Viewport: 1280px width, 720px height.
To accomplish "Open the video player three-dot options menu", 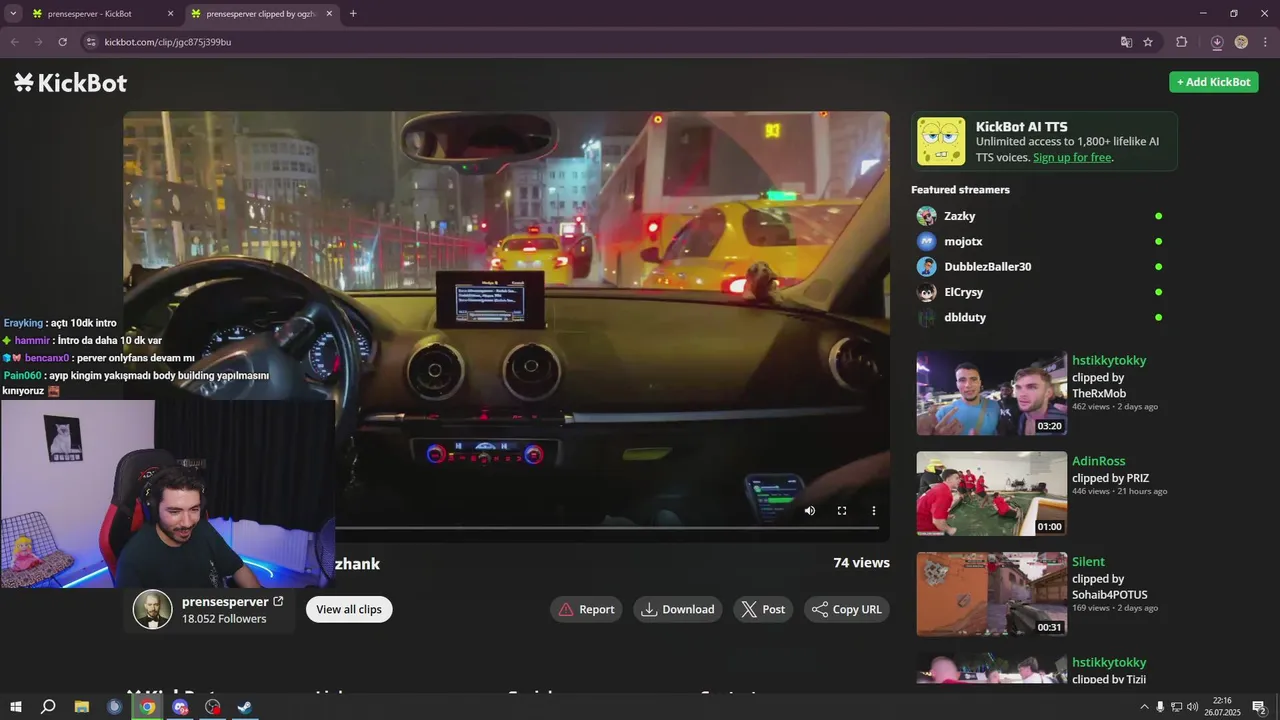I will [873, 511].
